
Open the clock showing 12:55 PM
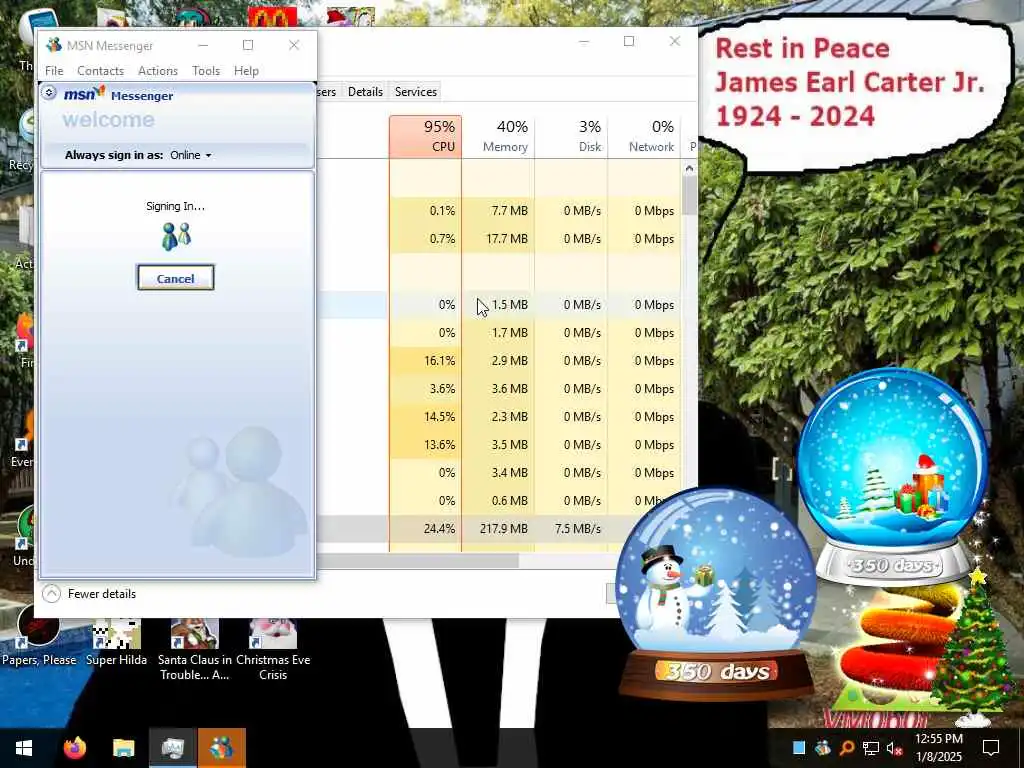938,748
